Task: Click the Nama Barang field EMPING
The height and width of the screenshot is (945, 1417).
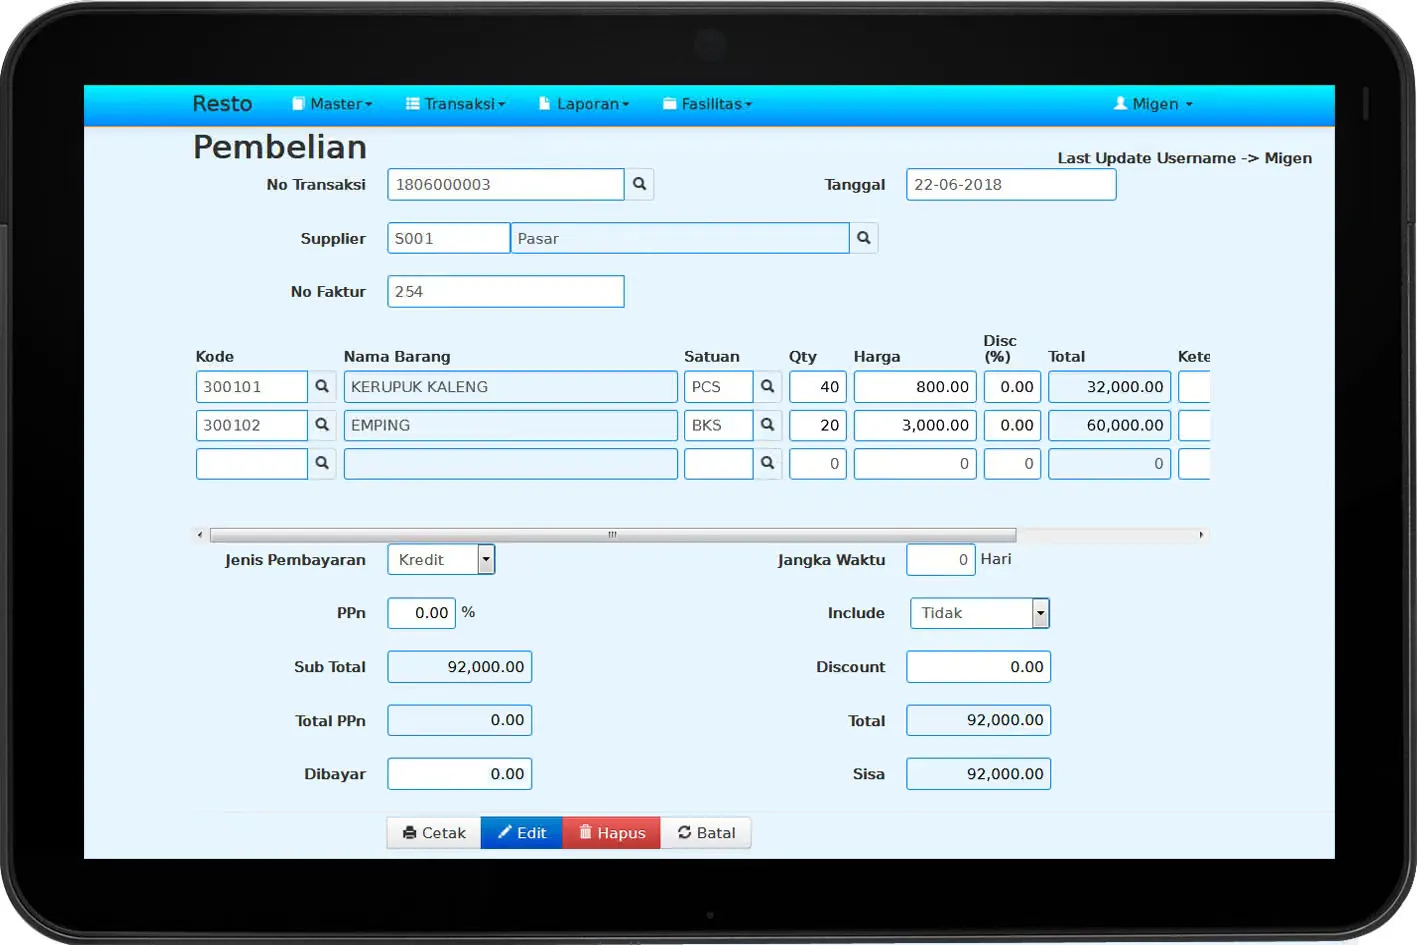Action: 511,425
